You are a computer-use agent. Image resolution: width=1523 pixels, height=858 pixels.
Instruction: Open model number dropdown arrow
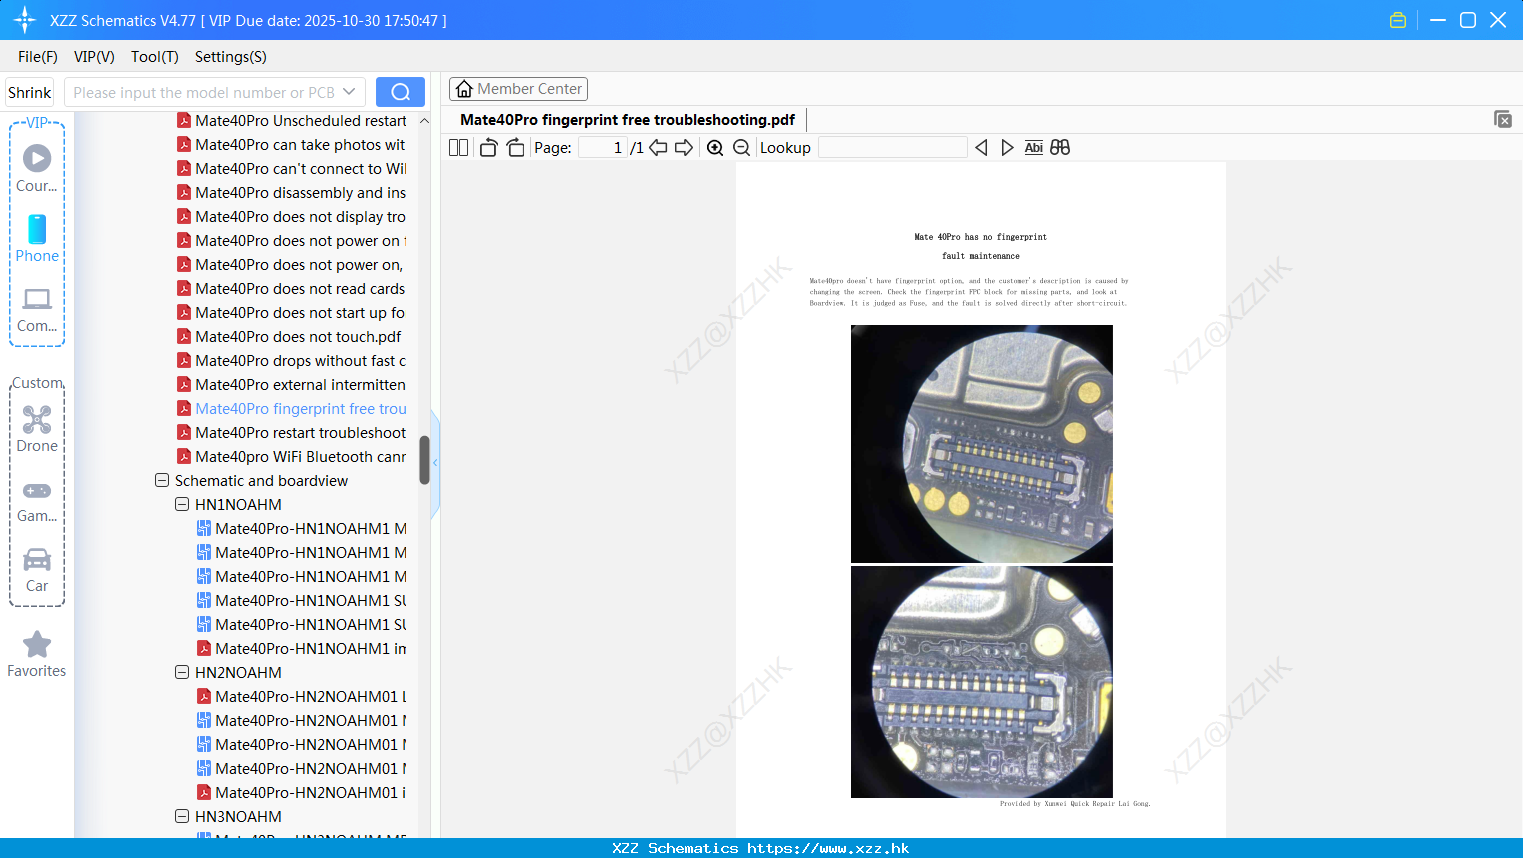[349, 92]
